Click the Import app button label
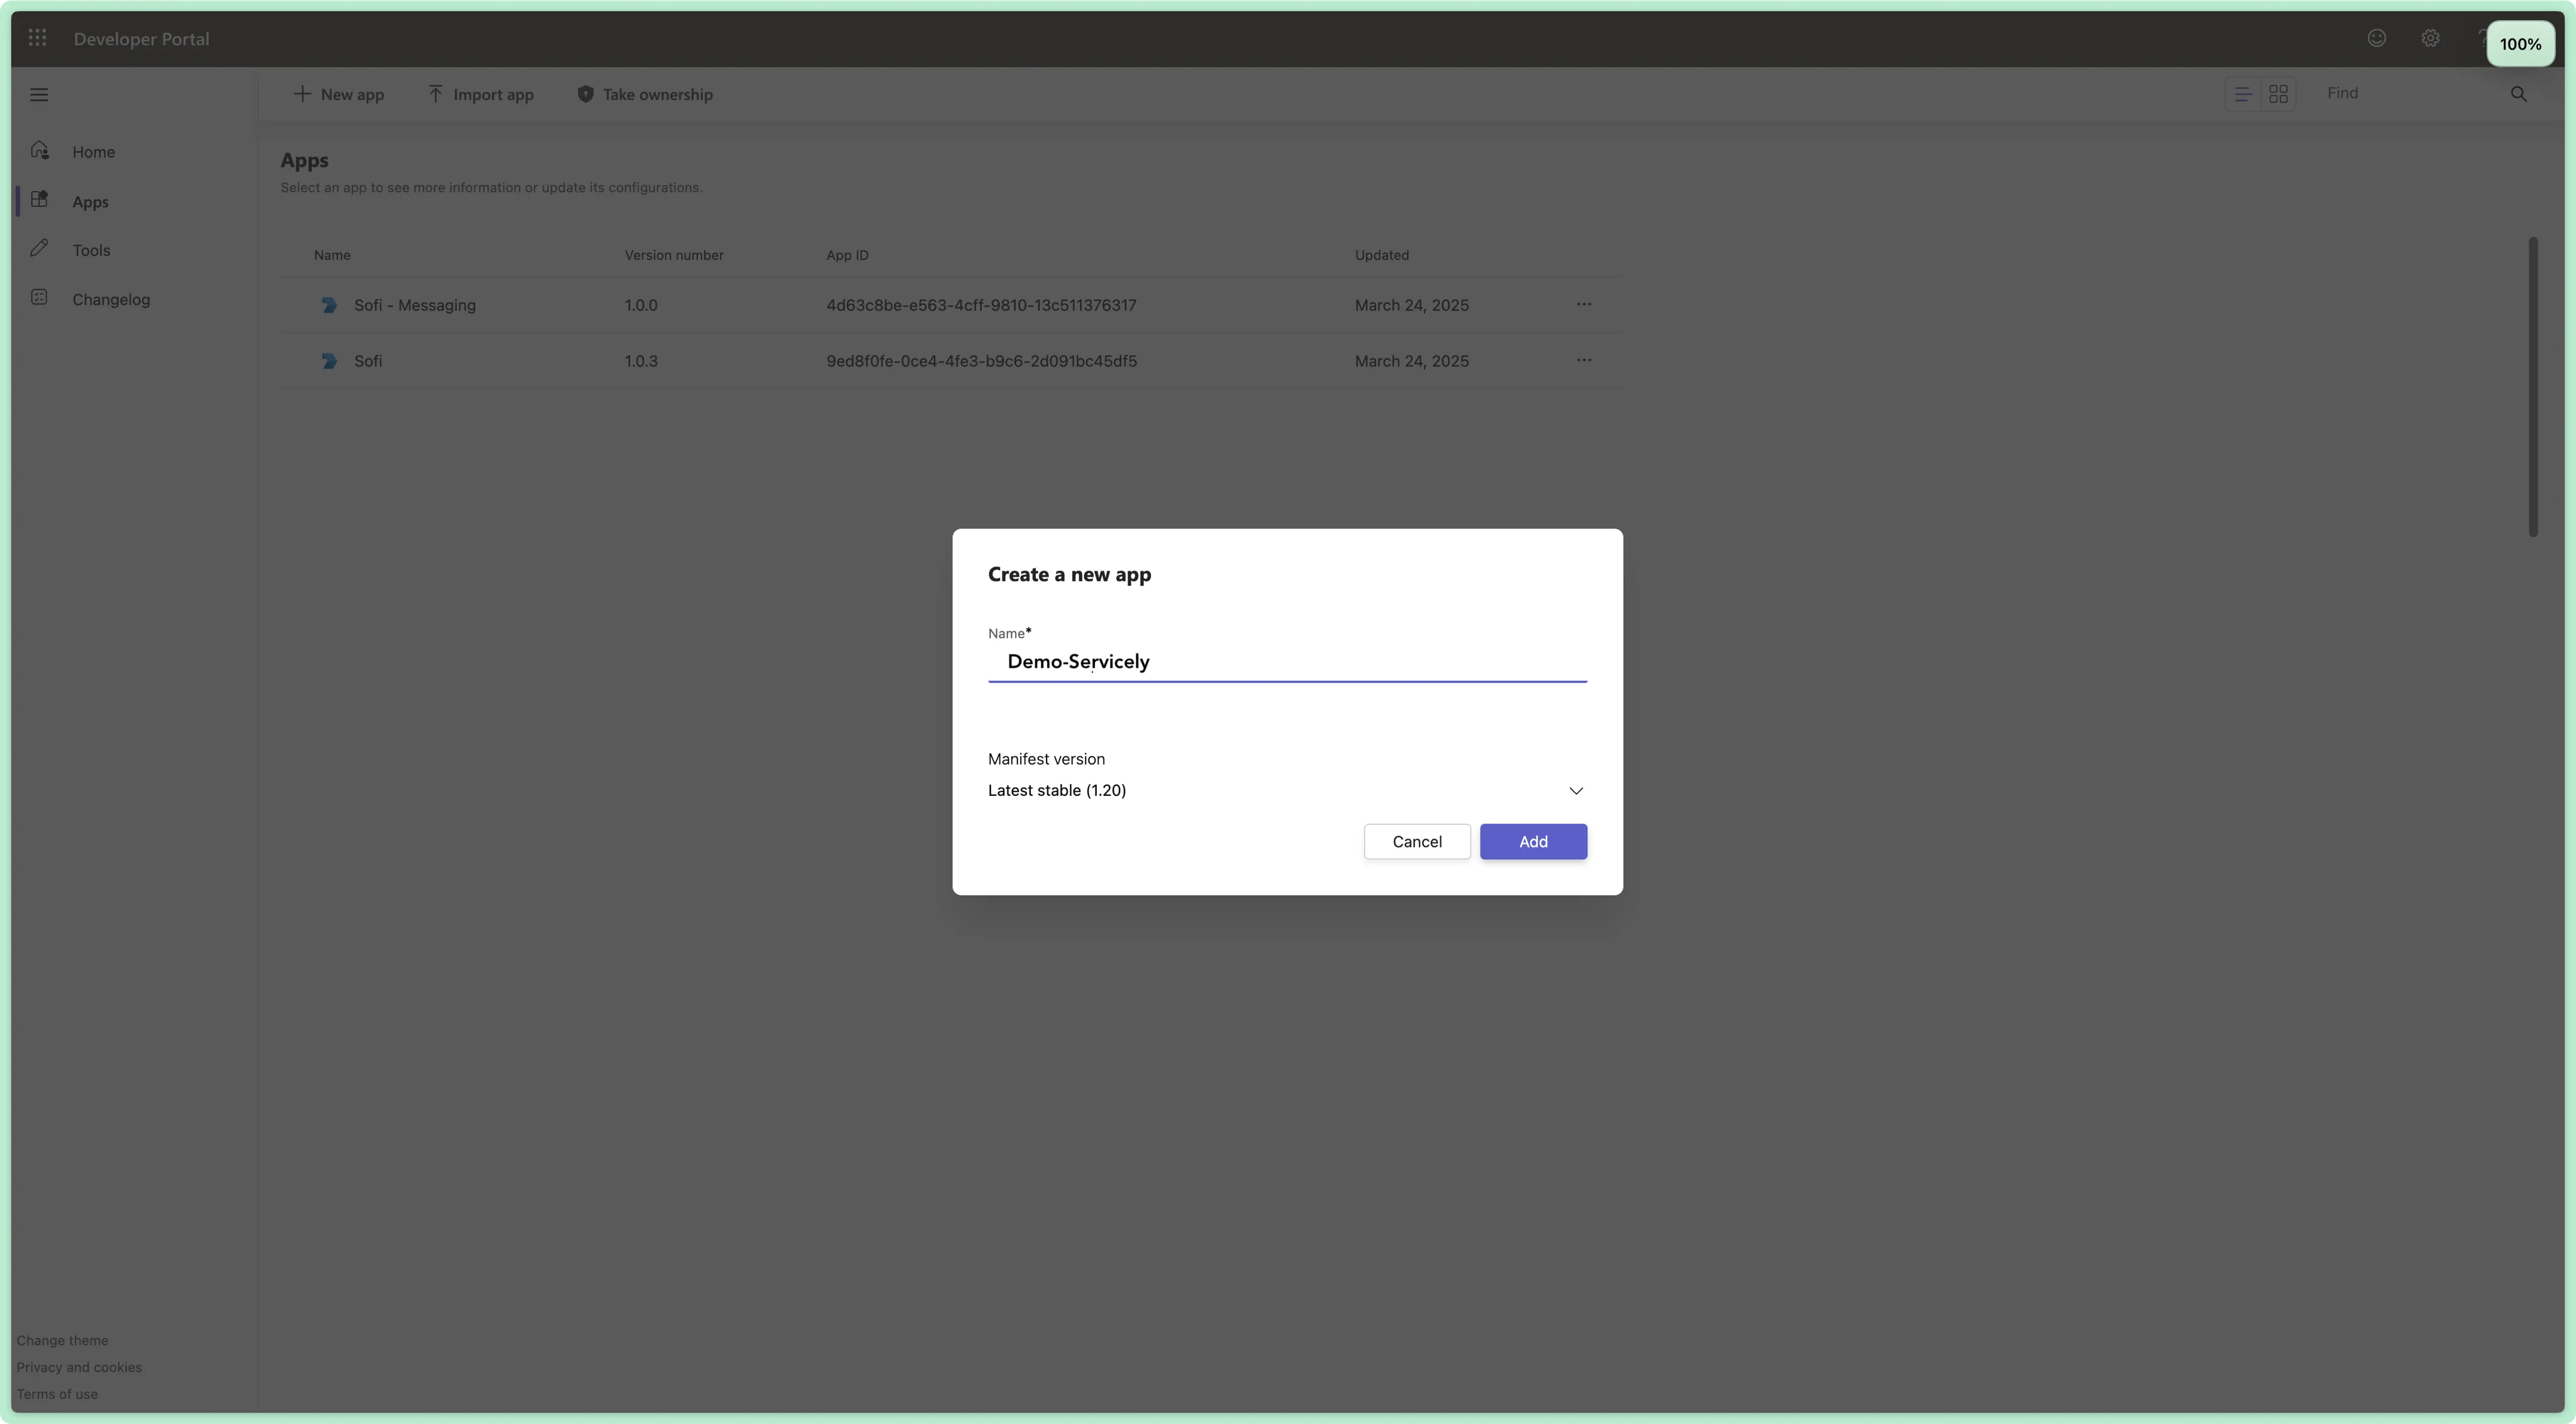The image size is (2576, 1424). click(493, 95)
